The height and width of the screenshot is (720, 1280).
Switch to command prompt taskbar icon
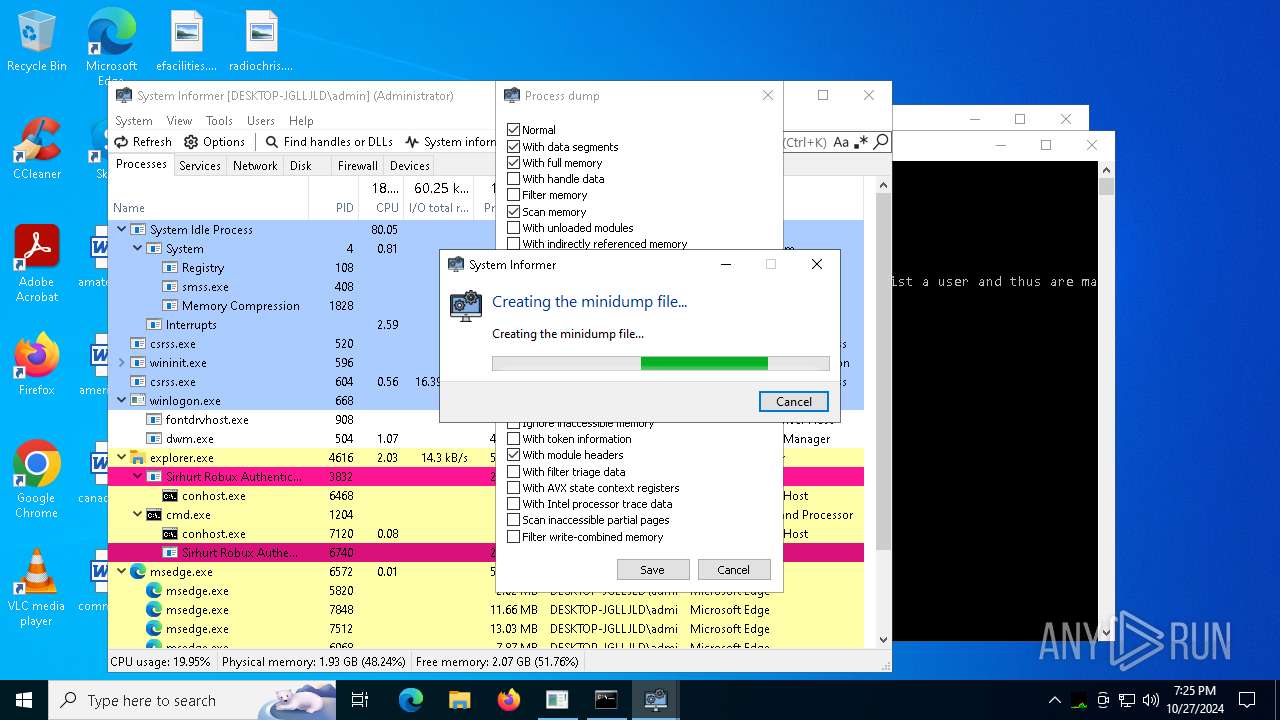tap(606, 700)
